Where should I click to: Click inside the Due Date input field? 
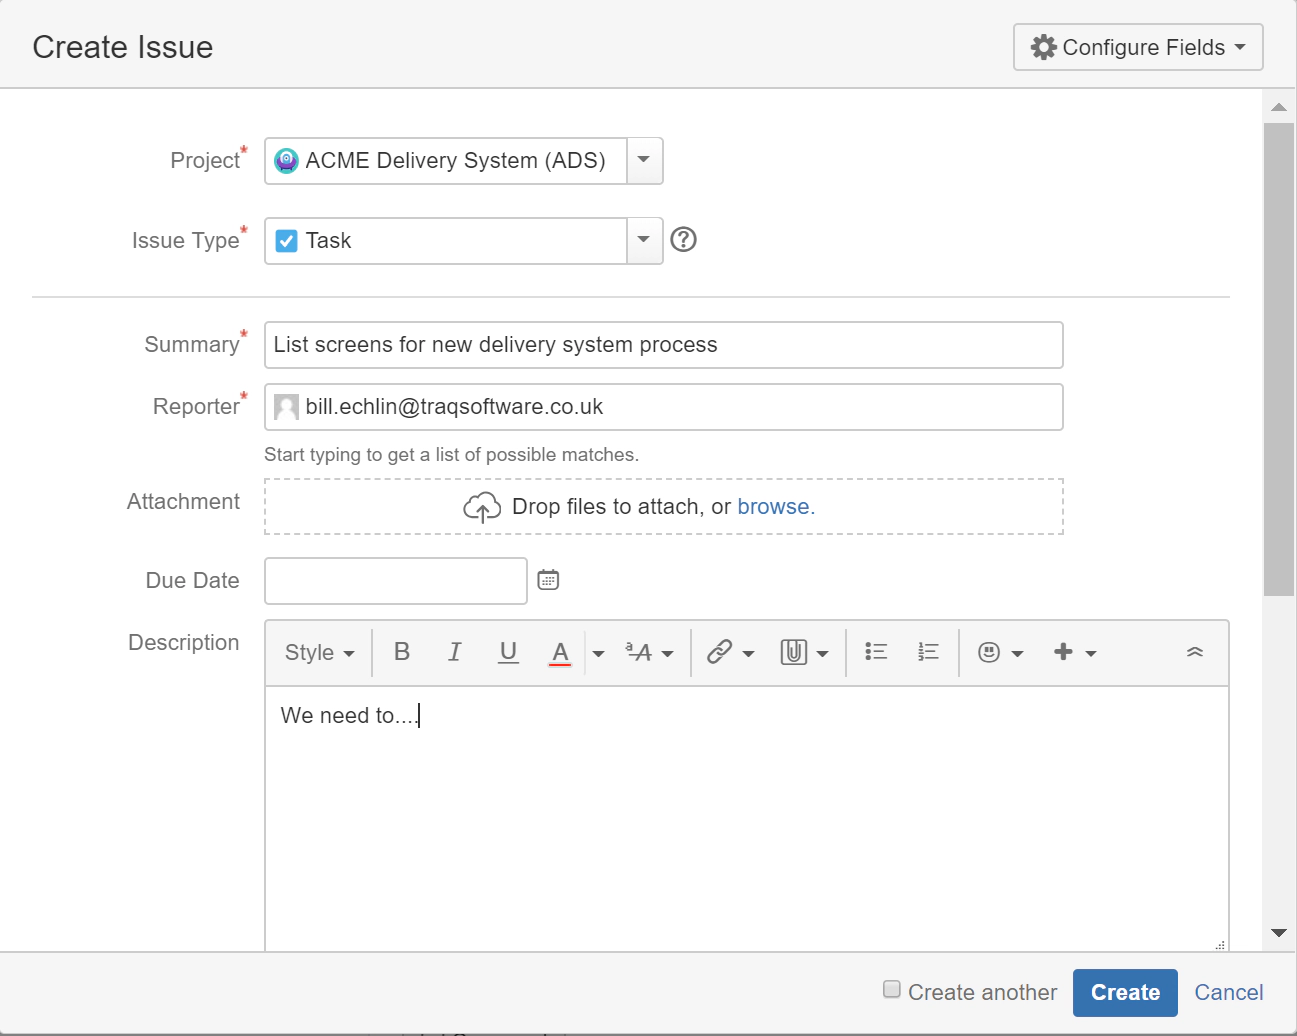395,580
